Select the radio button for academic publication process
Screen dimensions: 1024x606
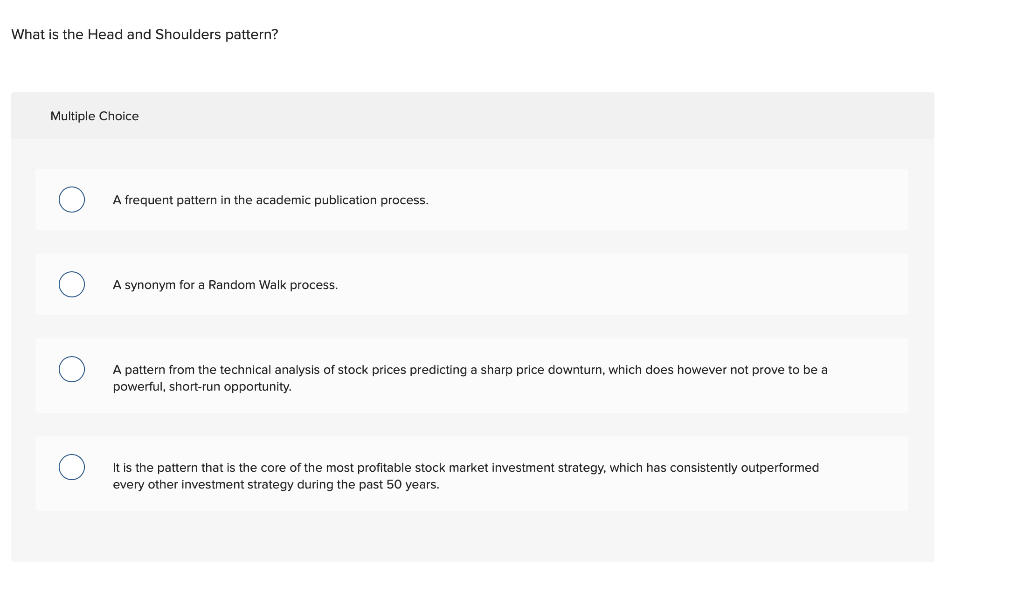[x=71, y=200]
